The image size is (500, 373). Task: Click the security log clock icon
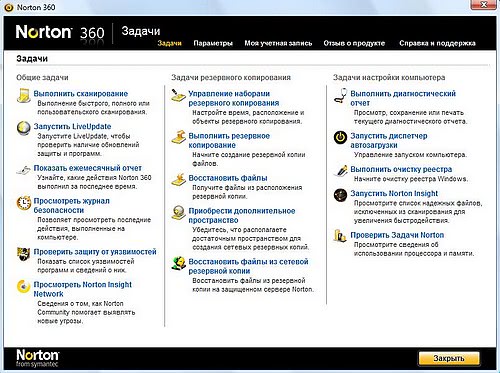click(24, 203)
